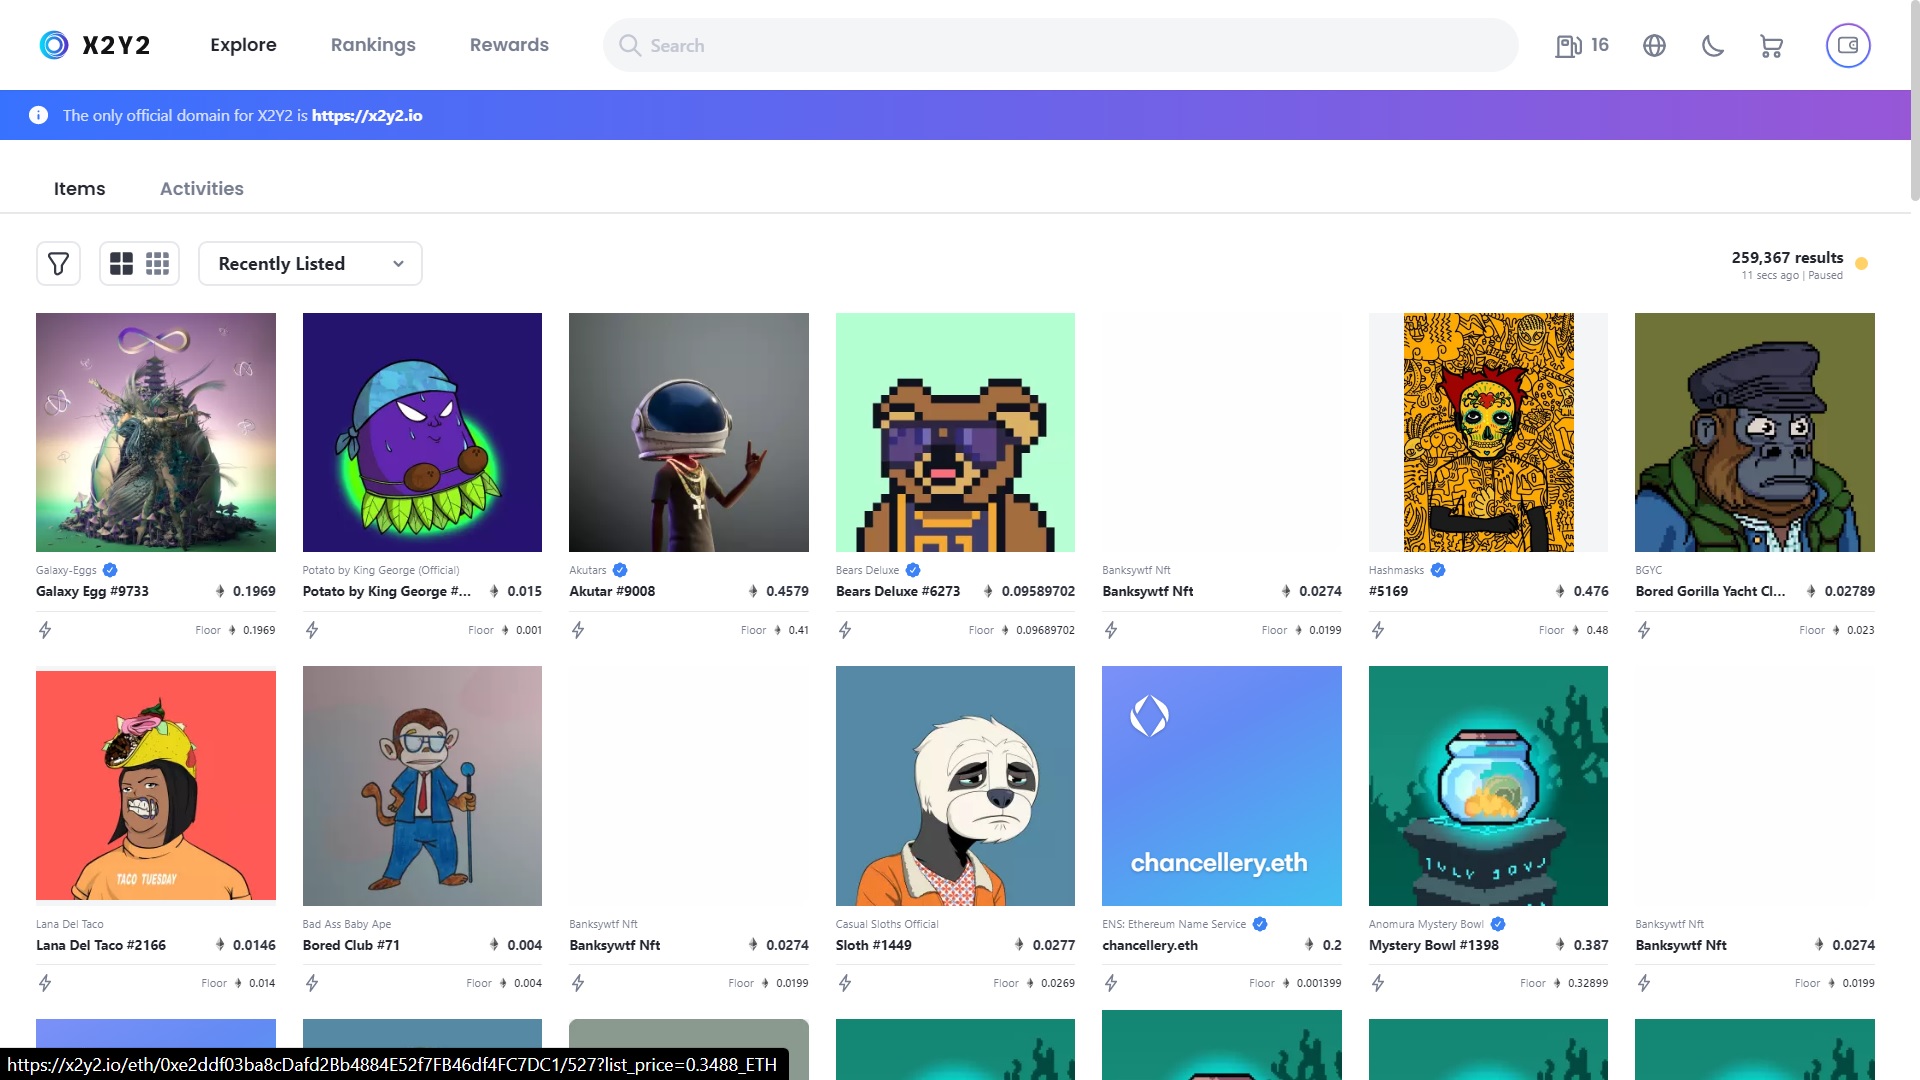Open the Lana Del Taco #2166 image
The width and height of the screenshot is (1920, 1080).
[x=156, y=786]
